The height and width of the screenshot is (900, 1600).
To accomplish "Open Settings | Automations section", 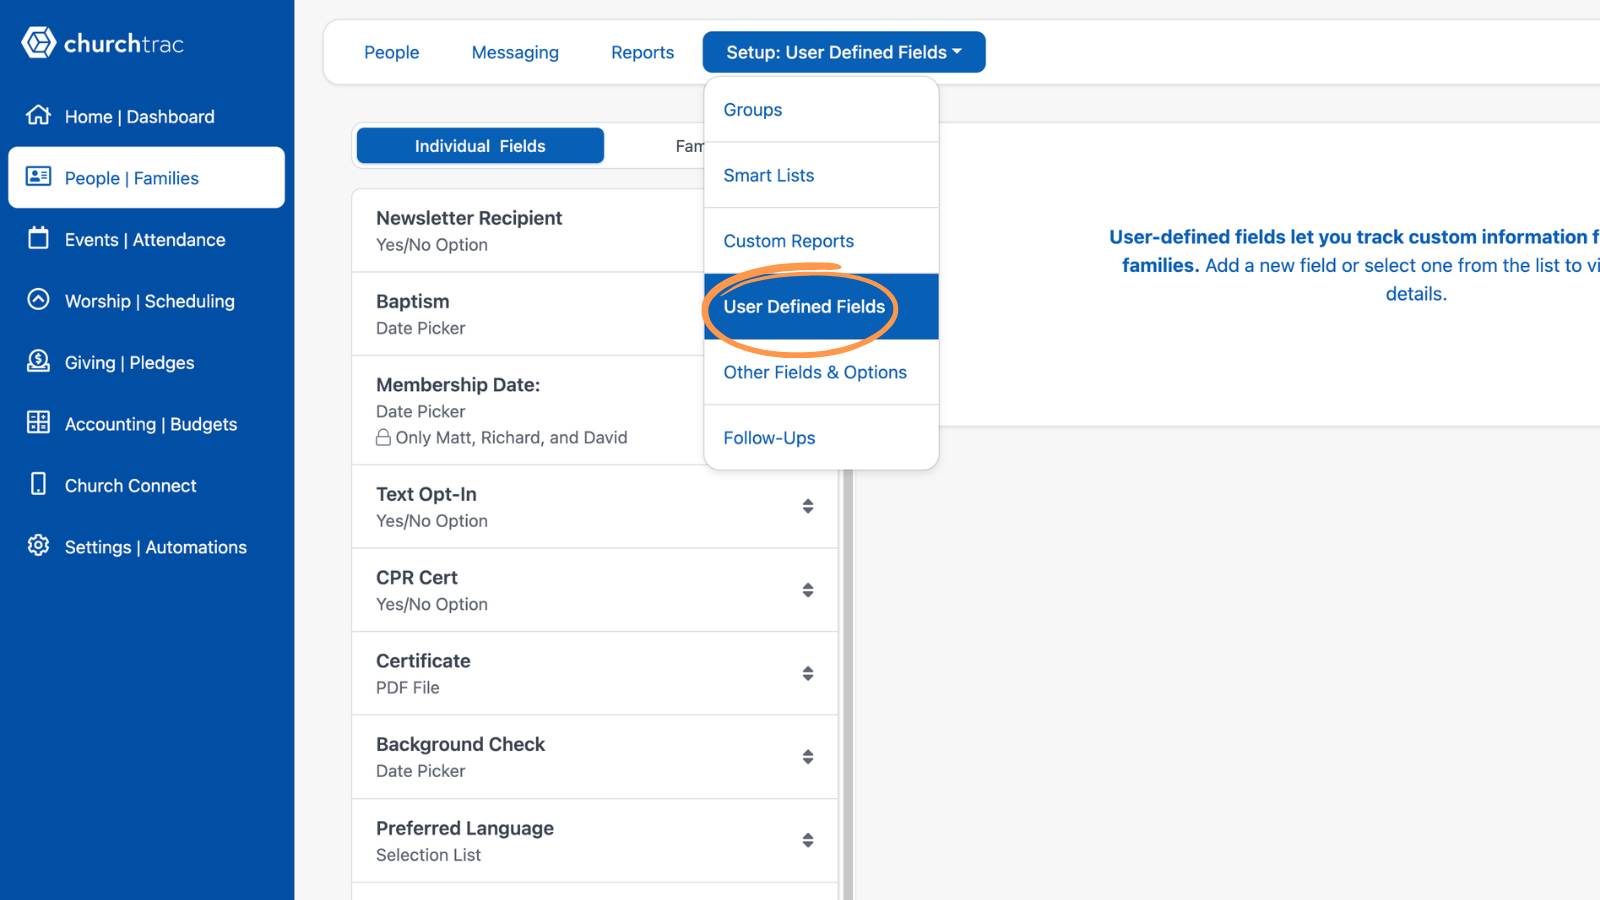I will 146,547.
